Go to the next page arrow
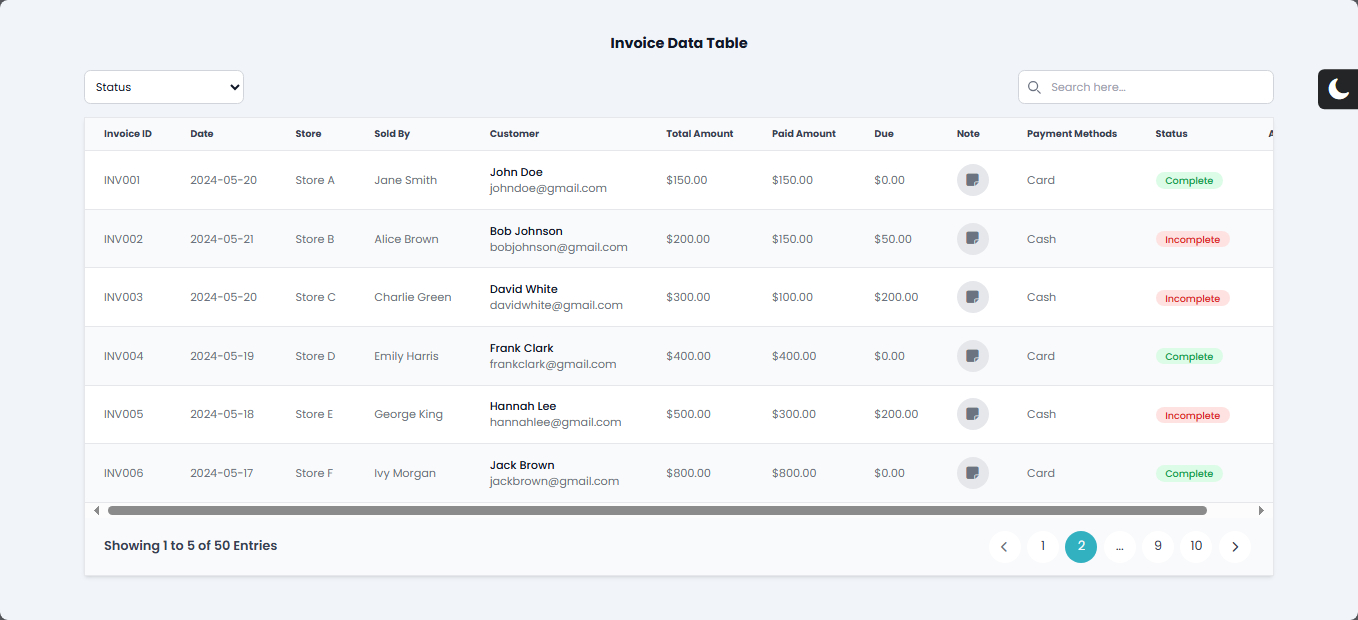Viewport: 1358px width, 620px height. 1235,547
